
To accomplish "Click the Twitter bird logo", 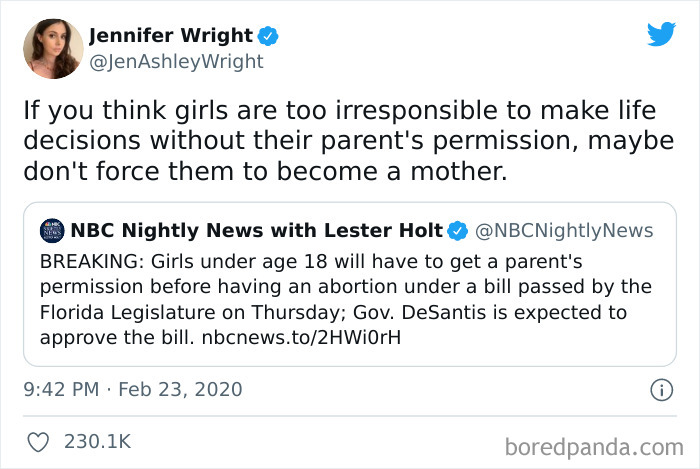I will (x=661, y=34).
